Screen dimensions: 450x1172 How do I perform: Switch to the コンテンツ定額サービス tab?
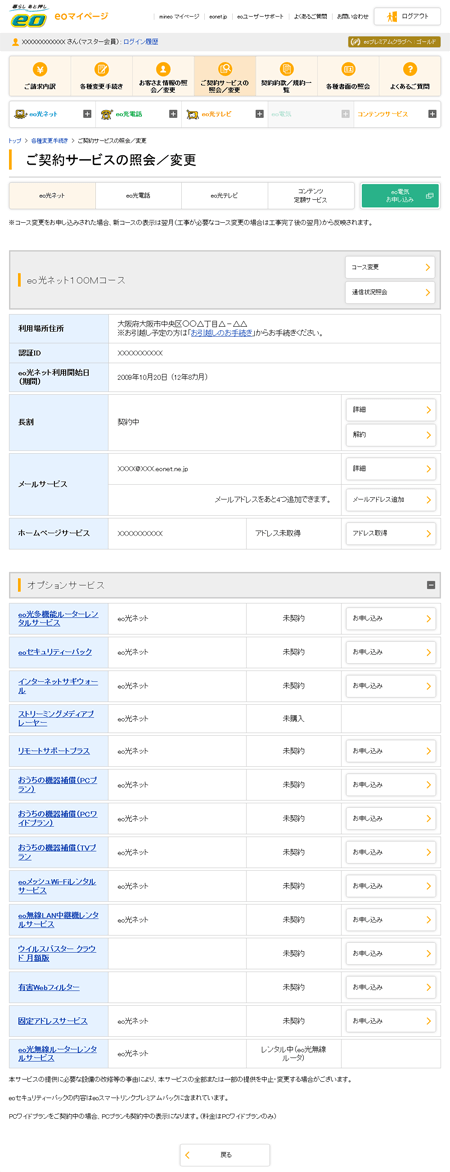310,195
